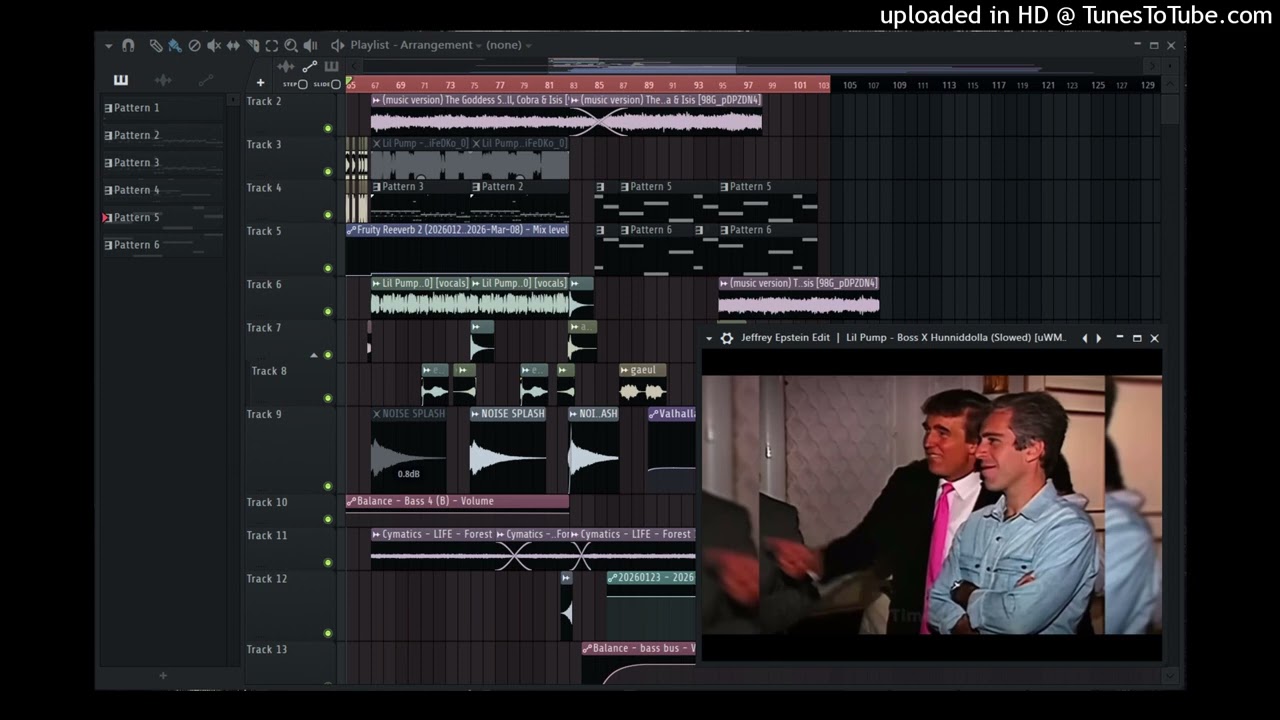Viewport: 1280px width, 720px height.
Task: Add a new track with the plus icon
Action: 260,83
